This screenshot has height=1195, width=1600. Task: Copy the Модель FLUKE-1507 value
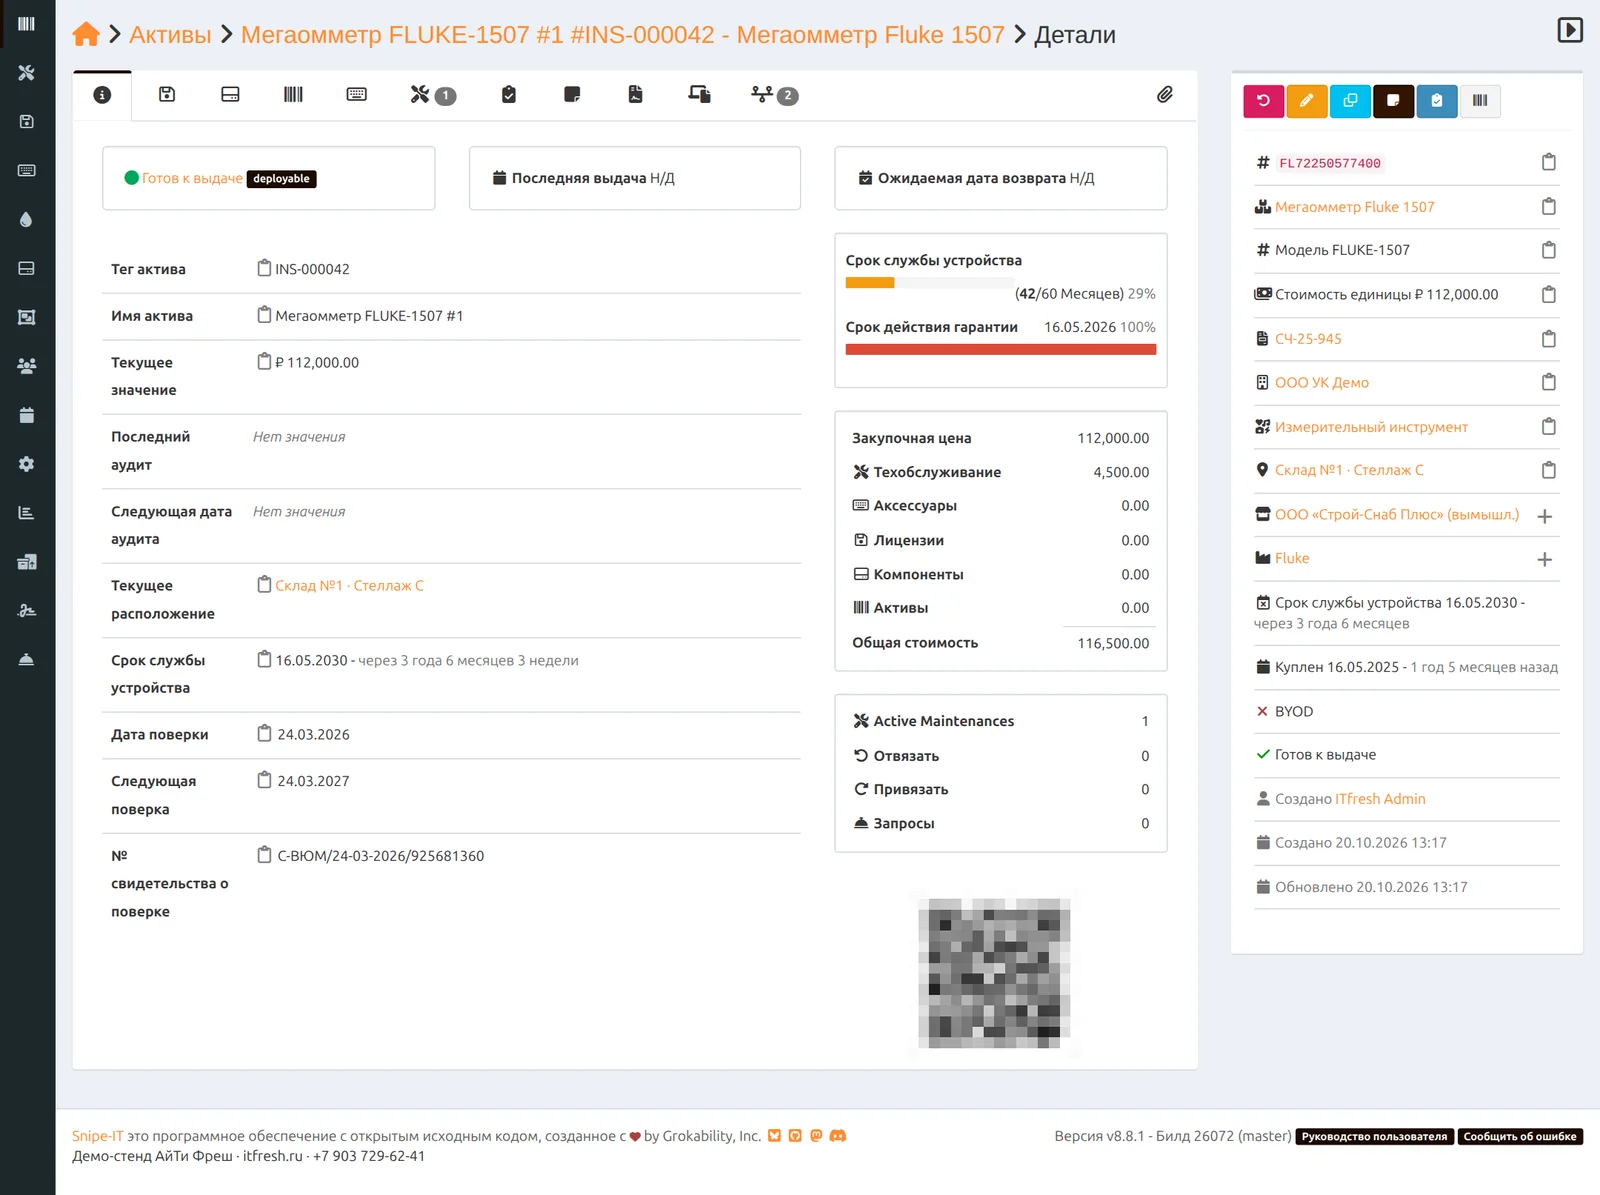click(1549, 250)
